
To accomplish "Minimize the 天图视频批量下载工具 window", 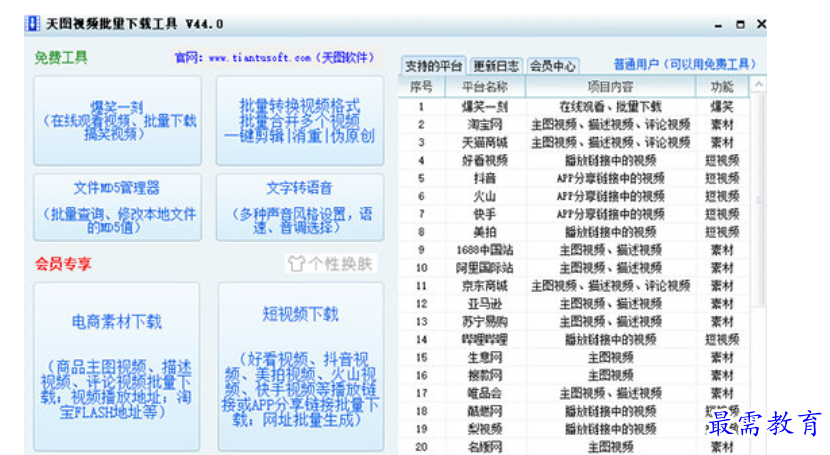I will pos(718,25).
